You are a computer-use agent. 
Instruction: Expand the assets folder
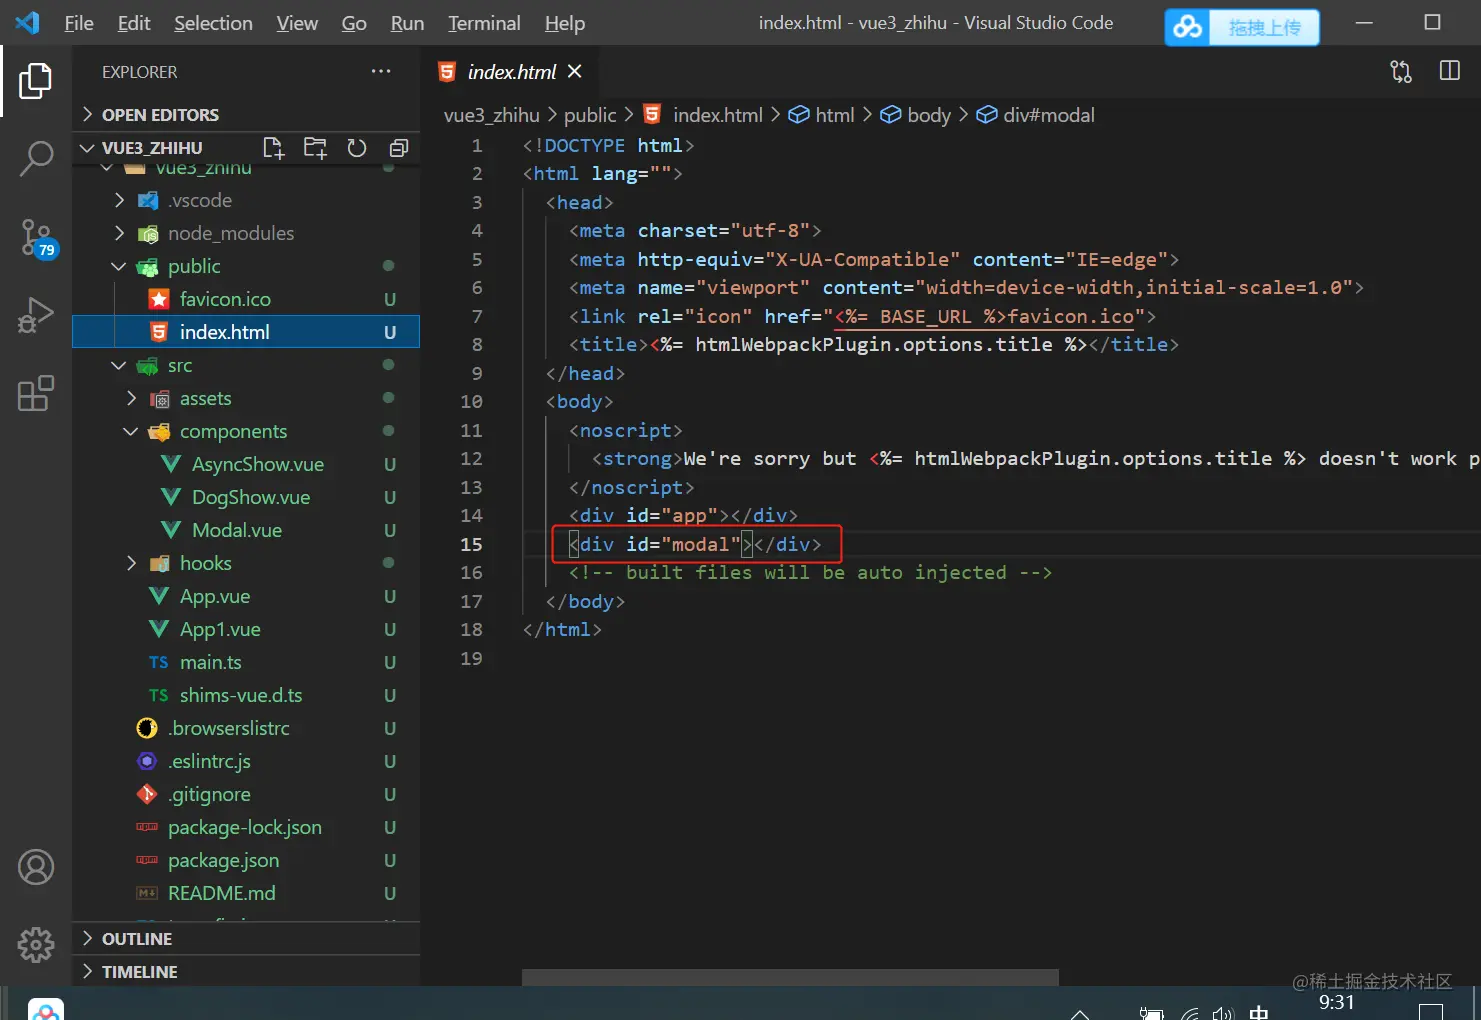click(x=246, y=398)
